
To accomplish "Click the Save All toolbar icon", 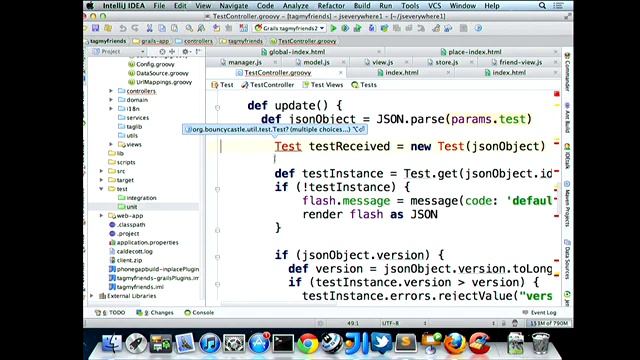I will click(x=96, y=28).
